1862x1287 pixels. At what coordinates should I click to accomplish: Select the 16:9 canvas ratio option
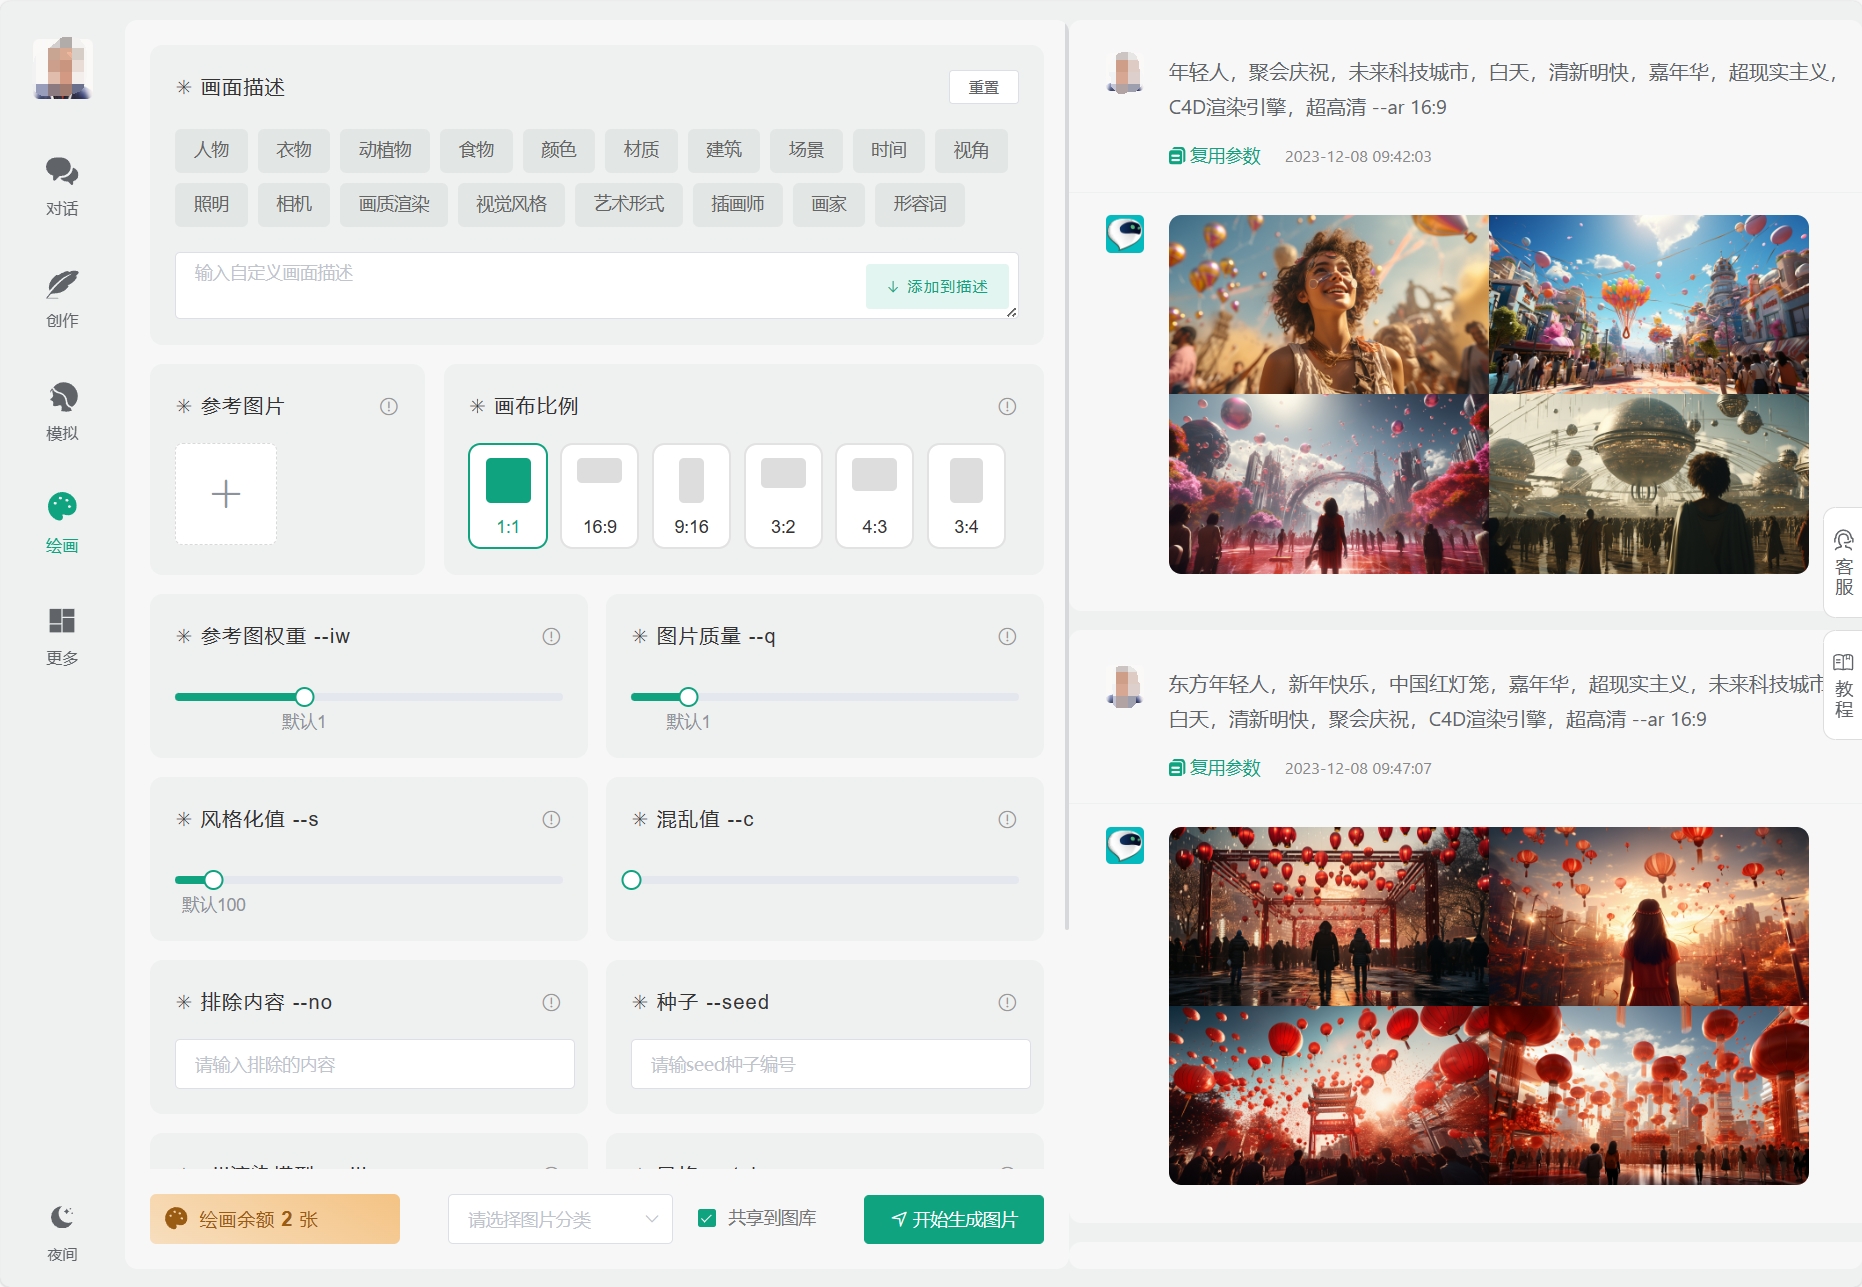pyautogui.click(x=600, y=496)
